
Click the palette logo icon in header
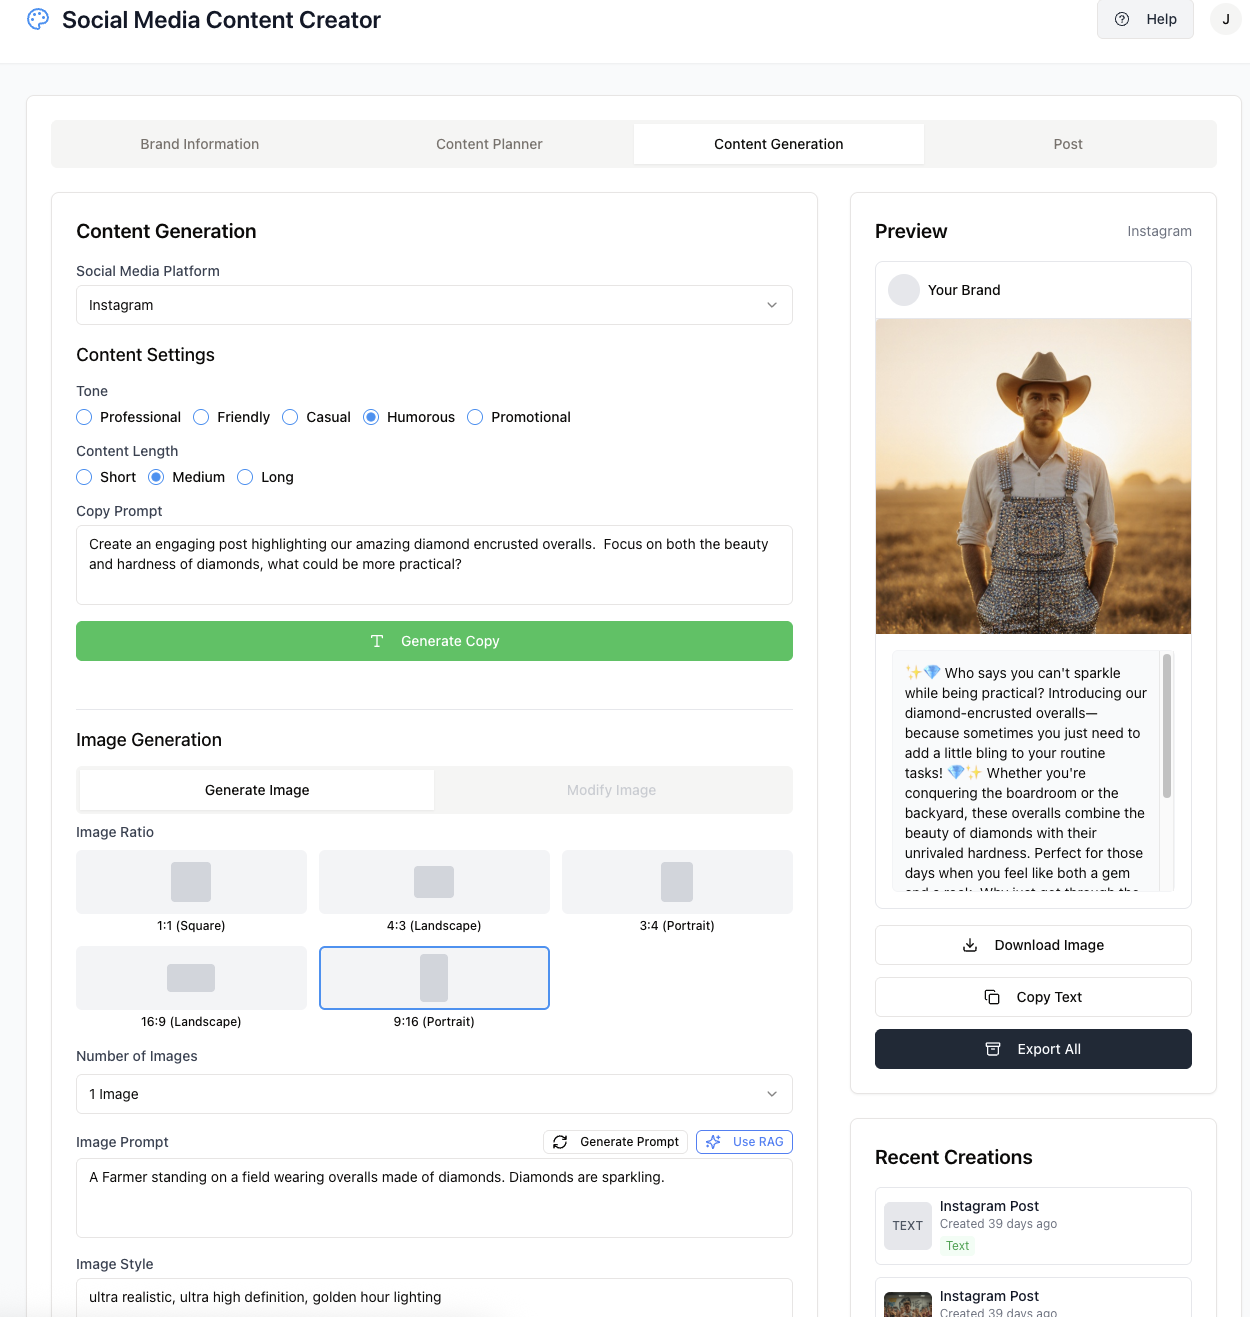click(38, 19)
